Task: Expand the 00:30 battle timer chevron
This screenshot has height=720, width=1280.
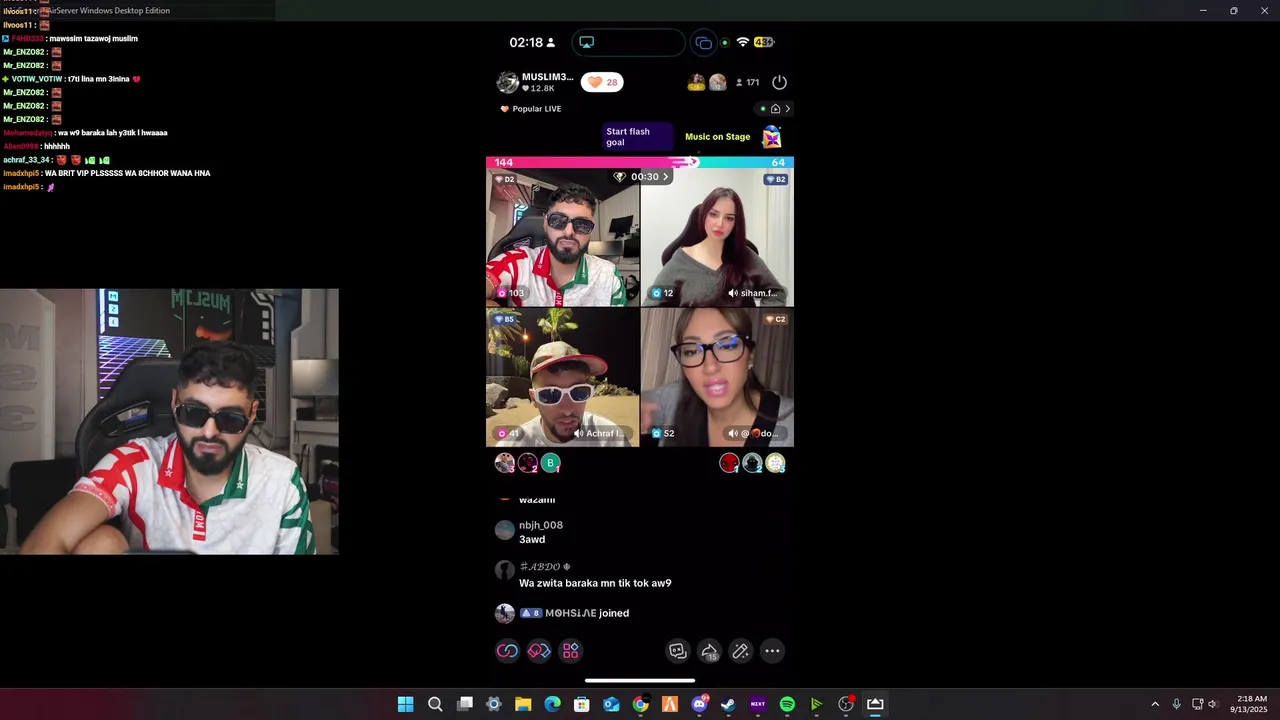Action: click(x=665, y=177)
